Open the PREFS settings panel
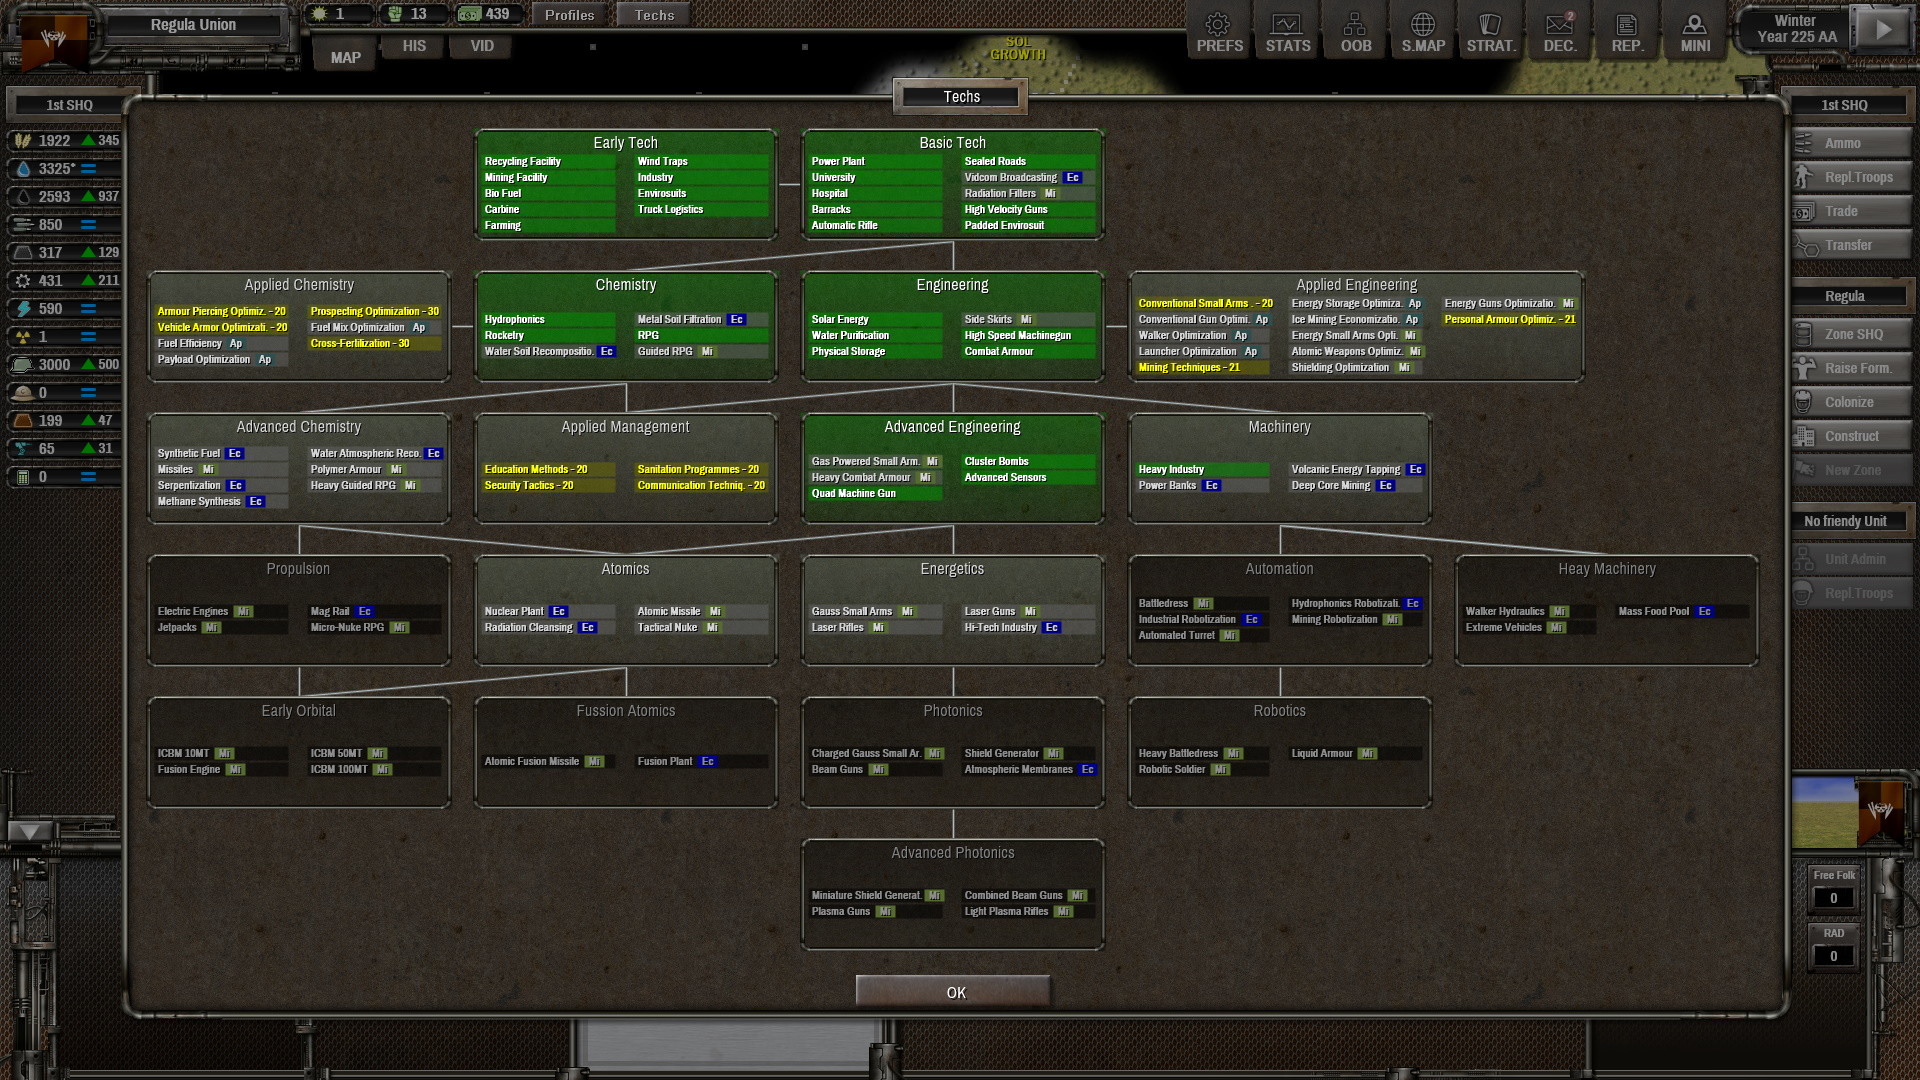Screen dimensions: 1920x1080 click(1217, 30)
